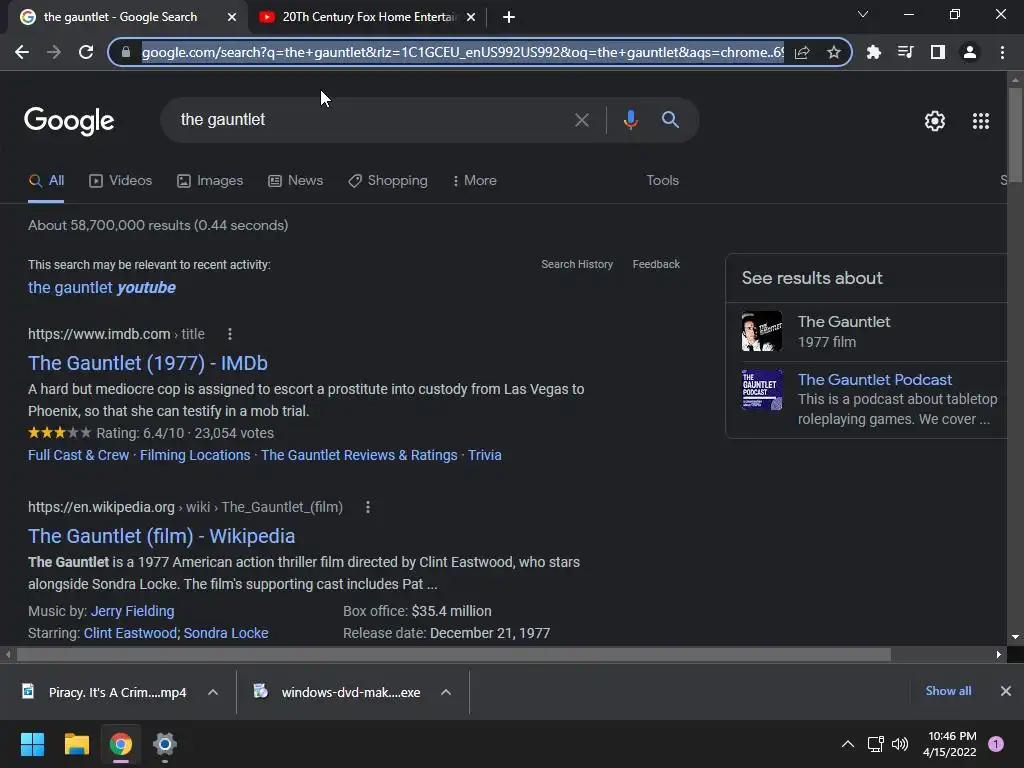1024x768 pixels.
Task: Select the Shopping search tab
Action: tap(388, 181)
